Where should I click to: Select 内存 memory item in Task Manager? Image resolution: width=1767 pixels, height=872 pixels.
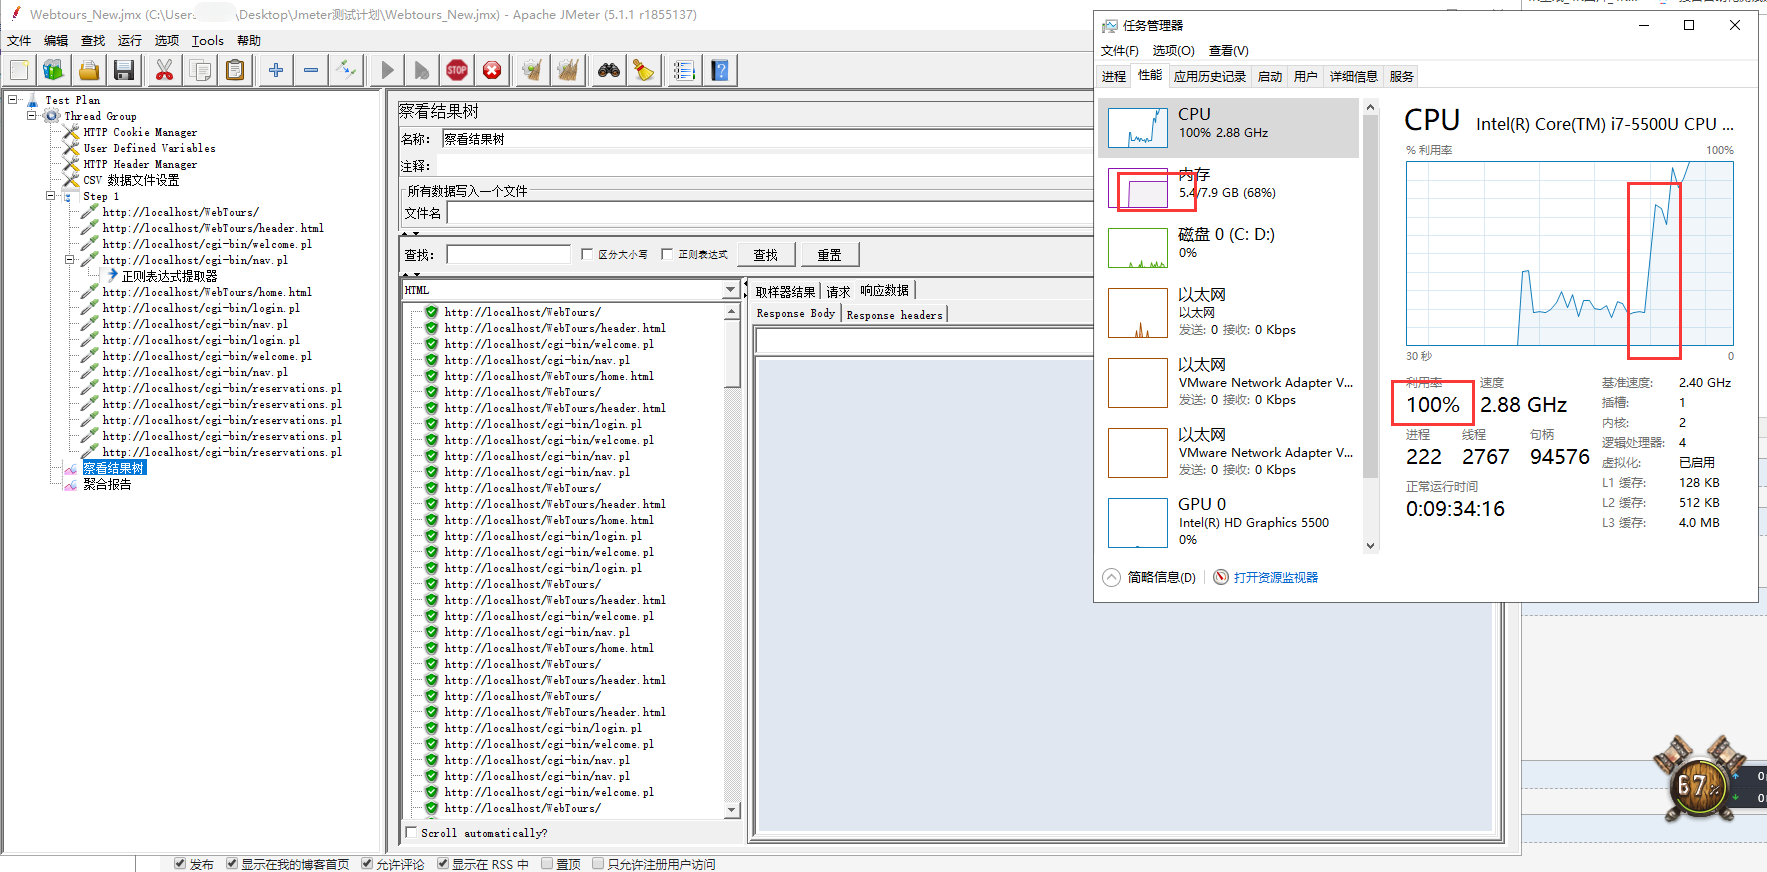1230,188
